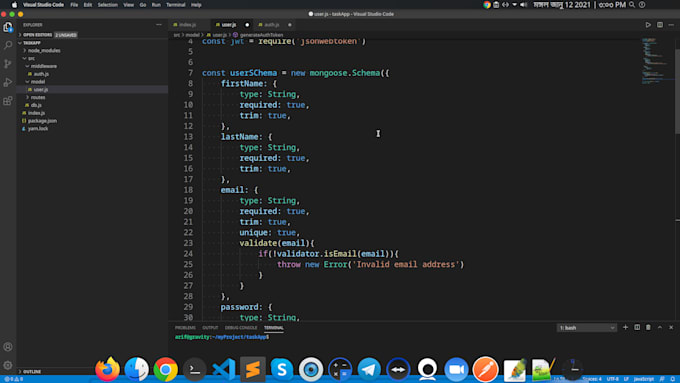The width and height of the screenshot is (680, 383).
Task: Open the Extensions view
Action: coord(8,101)
